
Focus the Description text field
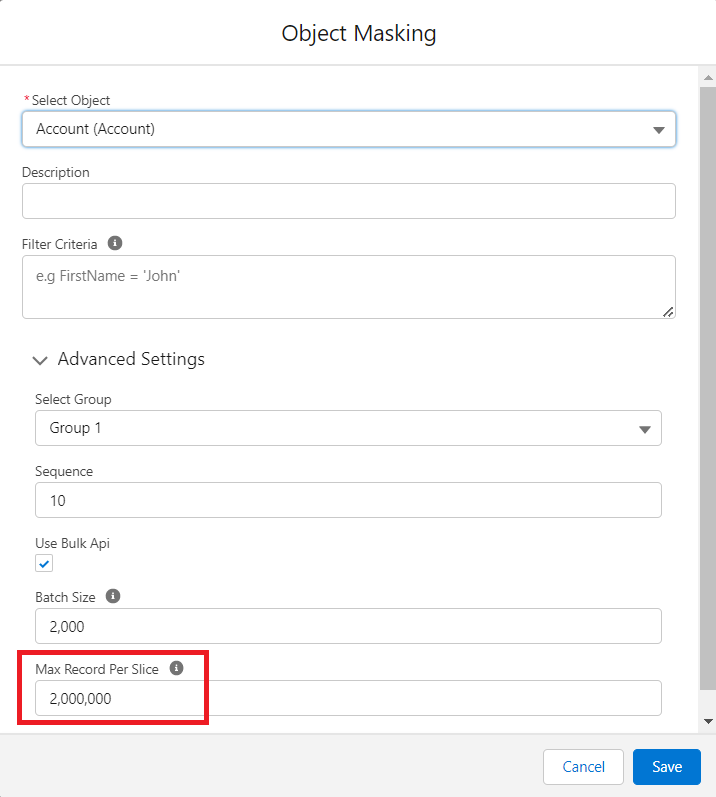coord(348,201)
